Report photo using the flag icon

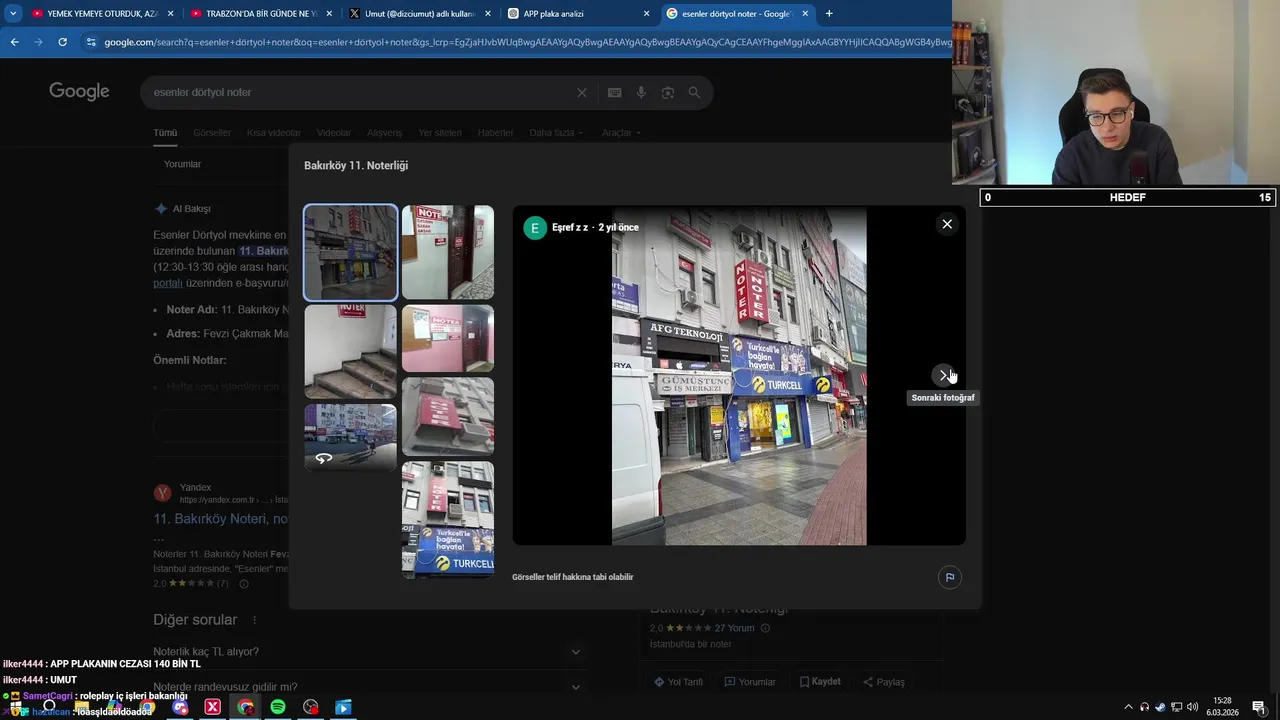coord(949,577)
